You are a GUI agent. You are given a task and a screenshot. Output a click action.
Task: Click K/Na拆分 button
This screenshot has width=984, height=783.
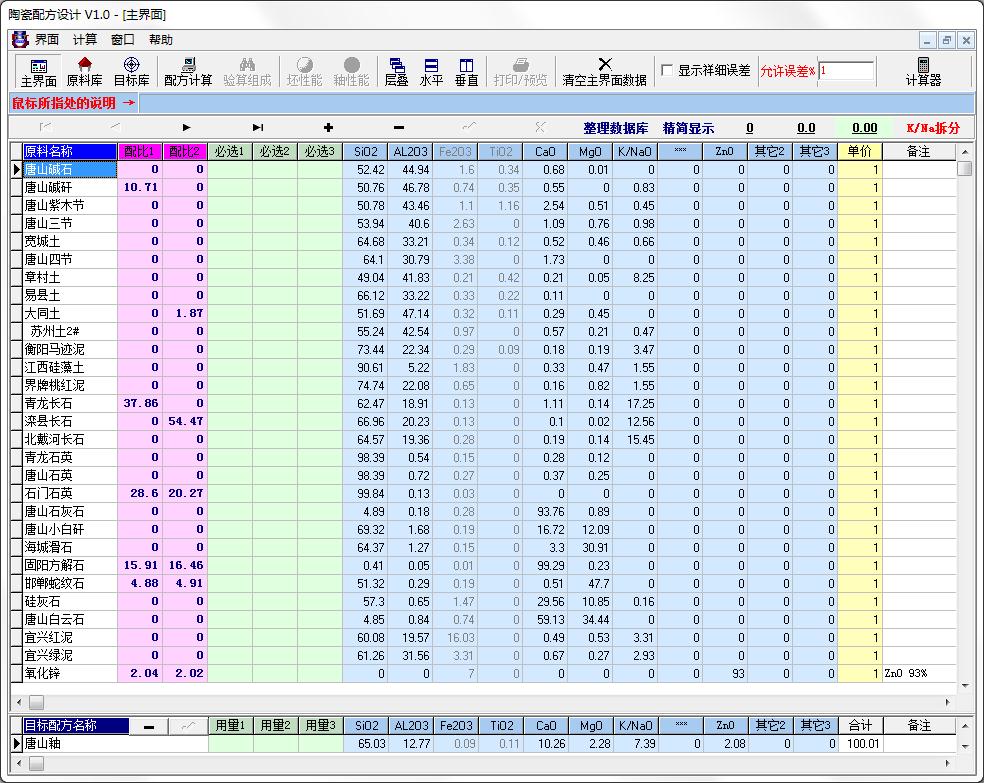coord(933,128)
